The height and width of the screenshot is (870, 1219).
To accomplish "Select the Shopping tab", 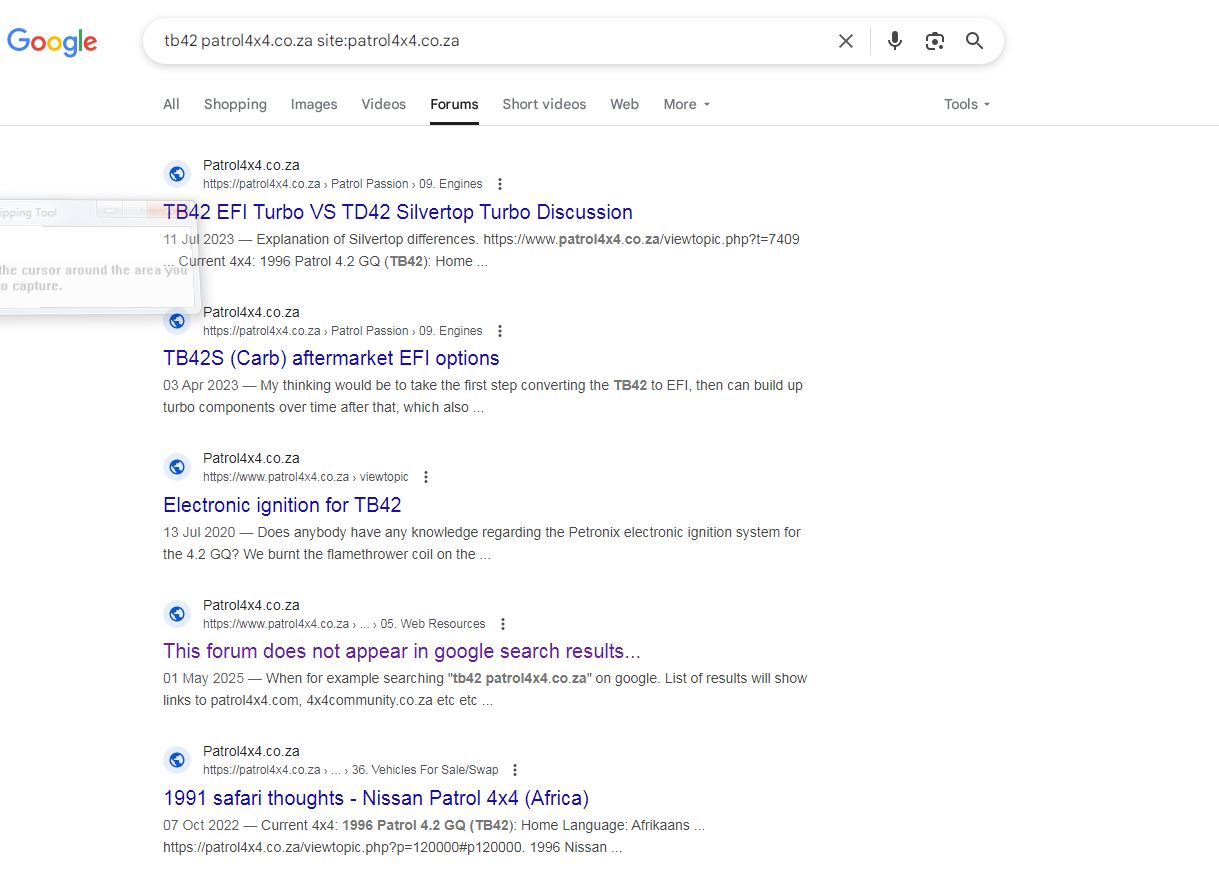I will 235,104.
